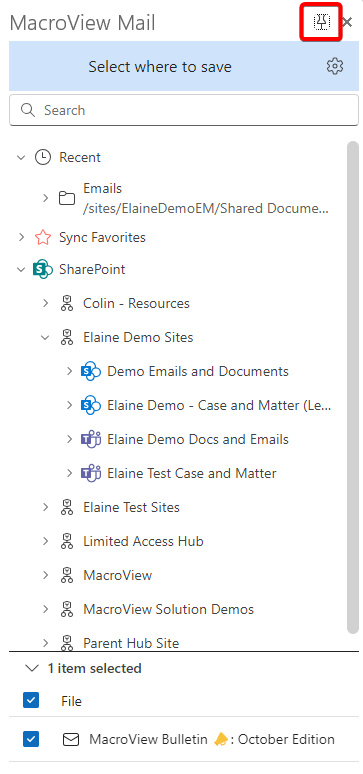The width and height of the screenshot is (363, 774).
Task: Select Demo Emails and Documents
Action: coord(198,371)
